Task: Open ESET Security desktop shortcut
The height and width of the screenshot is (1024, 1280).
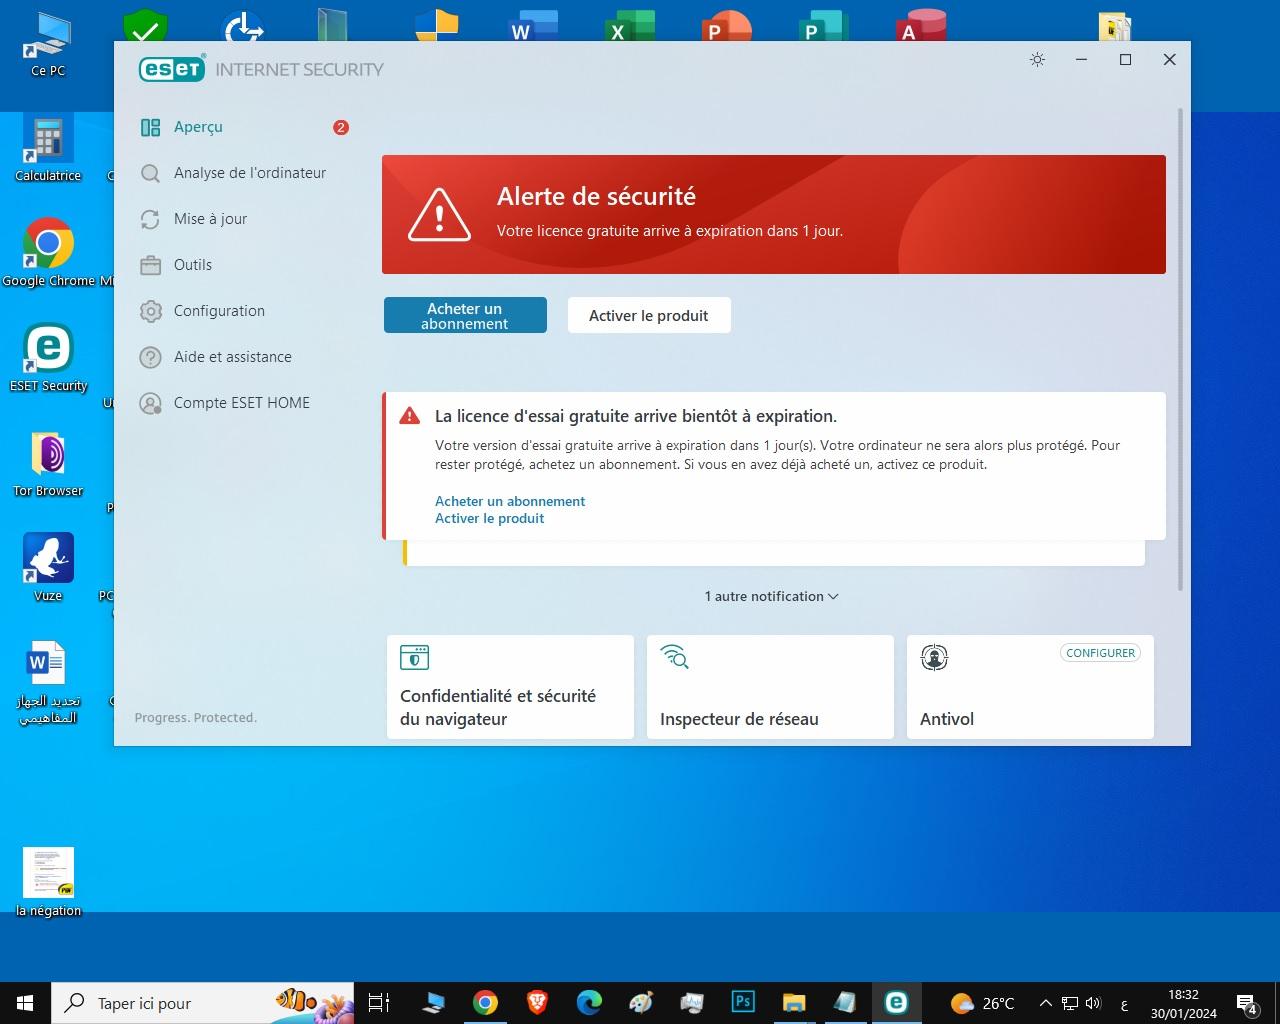Action: (x=48, y=359)
